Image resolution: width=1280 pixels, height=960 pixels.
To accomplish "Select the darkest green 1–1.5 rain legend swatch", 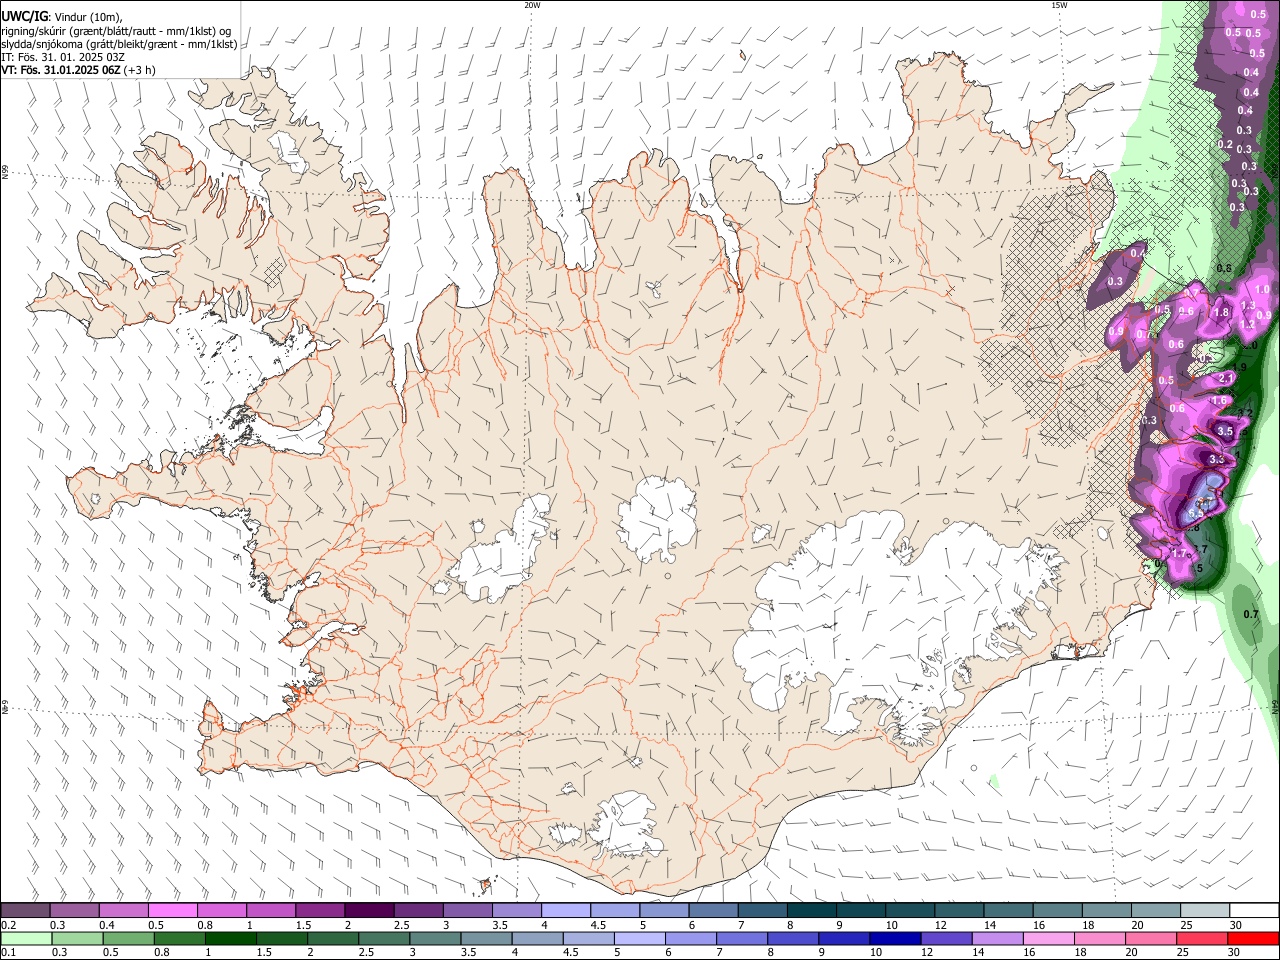I will [x=231, y=938].
